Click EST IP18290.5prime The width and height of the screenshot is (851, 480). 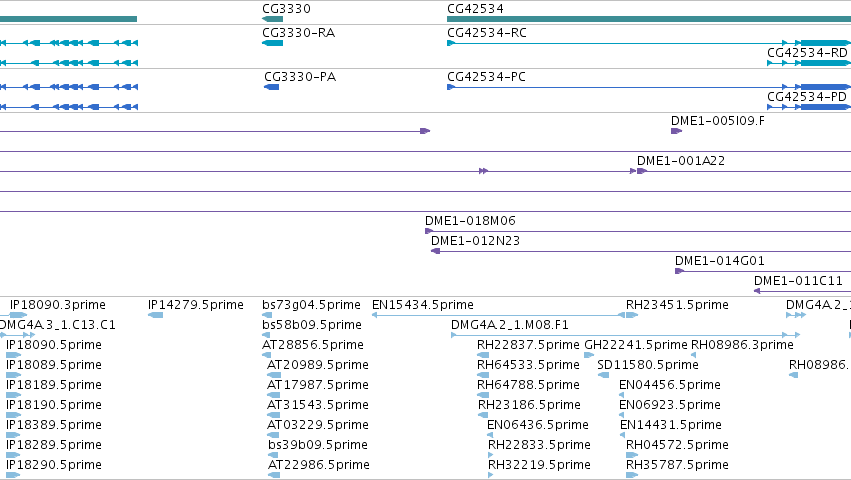click(x=54, y=465)
